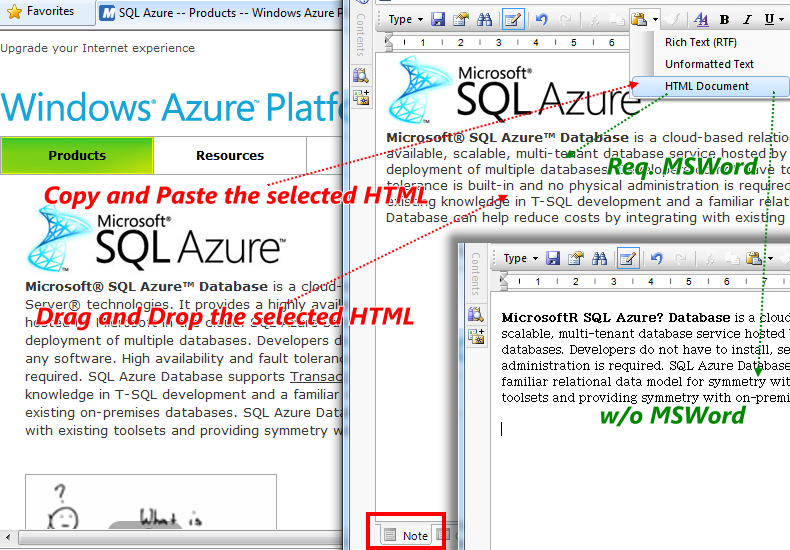Click search-contents icon in upper editor sidebar
This screenshot has width=790, height=550.
(361, 76)
